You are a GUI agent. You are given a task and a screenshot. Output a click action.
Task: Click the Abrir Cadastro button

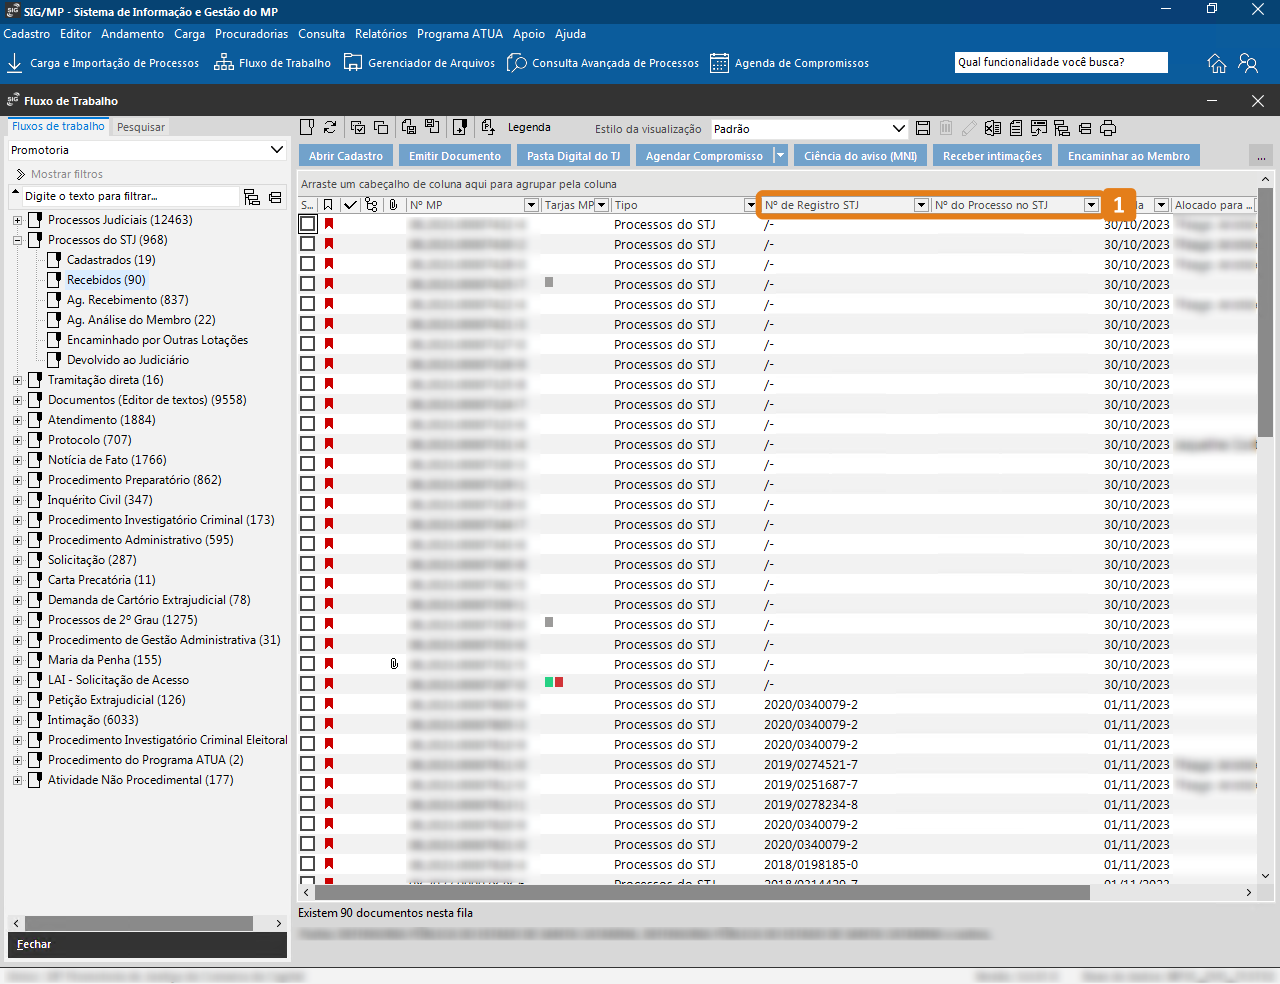(346, 156)
